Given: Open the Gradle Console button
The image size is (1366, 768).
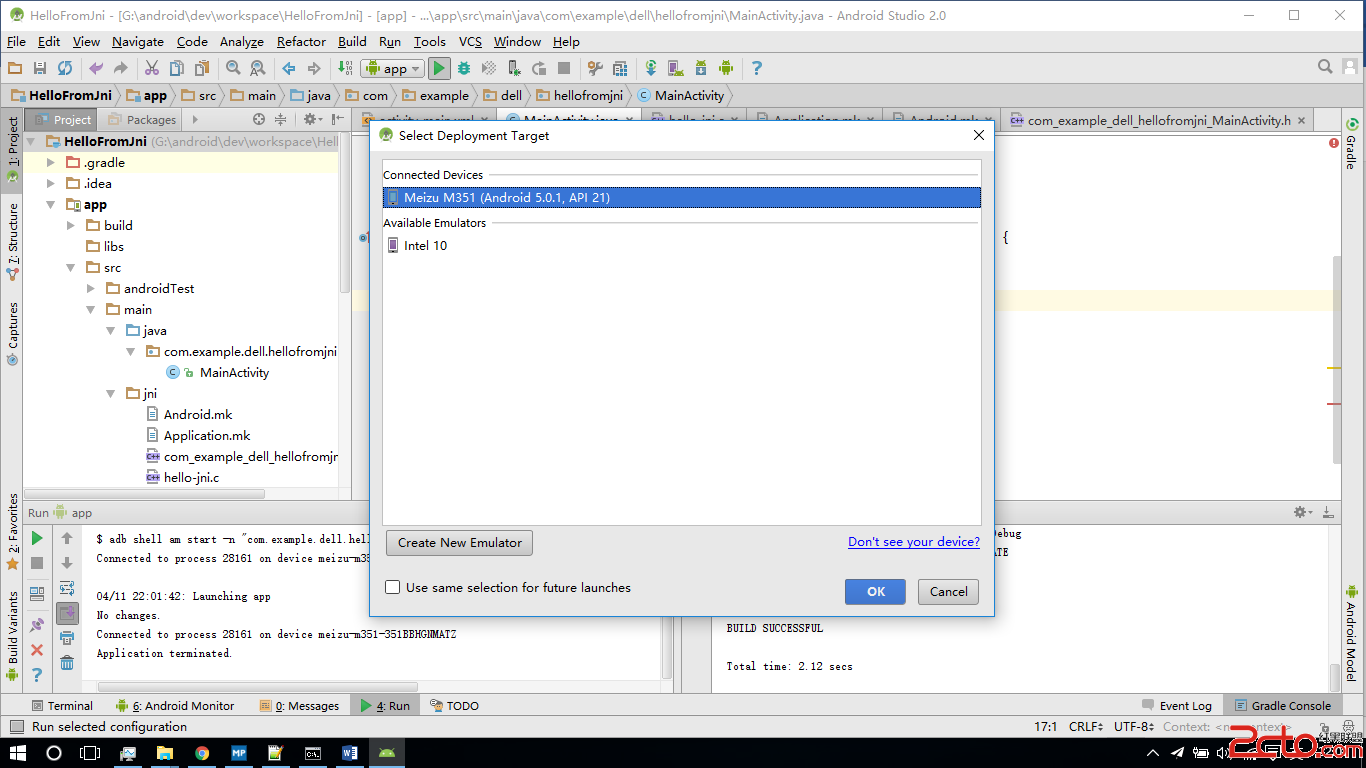Looking at the screenshot, I should [1282, 705].
